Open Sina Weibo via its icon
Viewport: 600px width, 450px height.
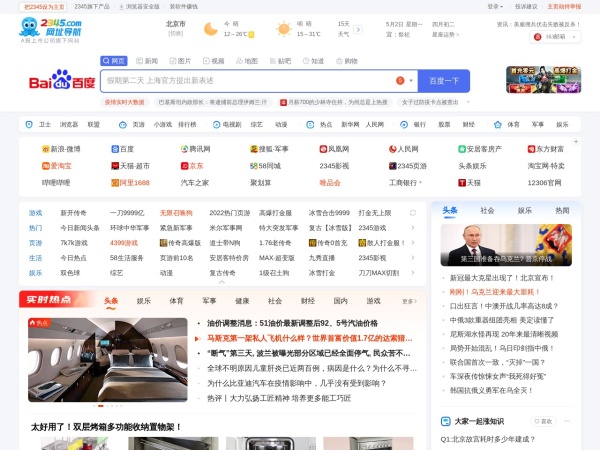(46, 148)
